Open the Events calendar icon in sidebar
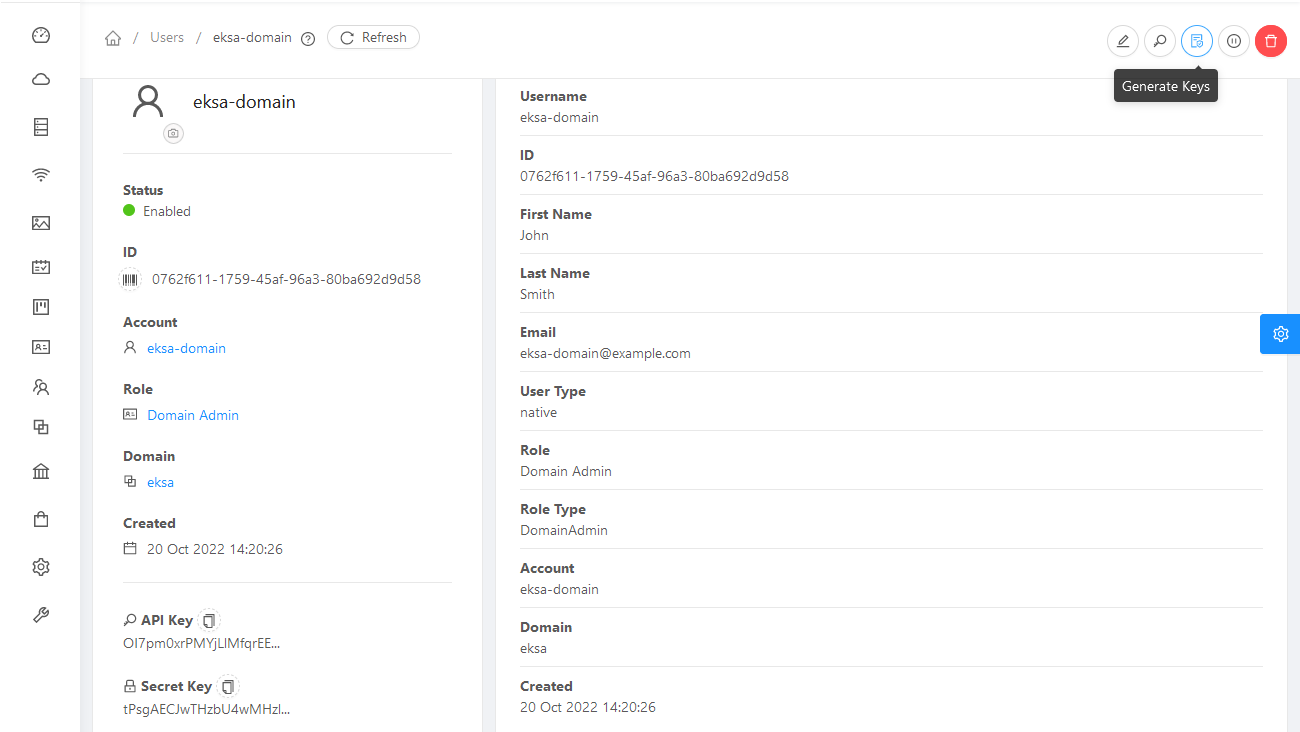This screenshot has height=732, width=1300. click(x=40, y=267)
